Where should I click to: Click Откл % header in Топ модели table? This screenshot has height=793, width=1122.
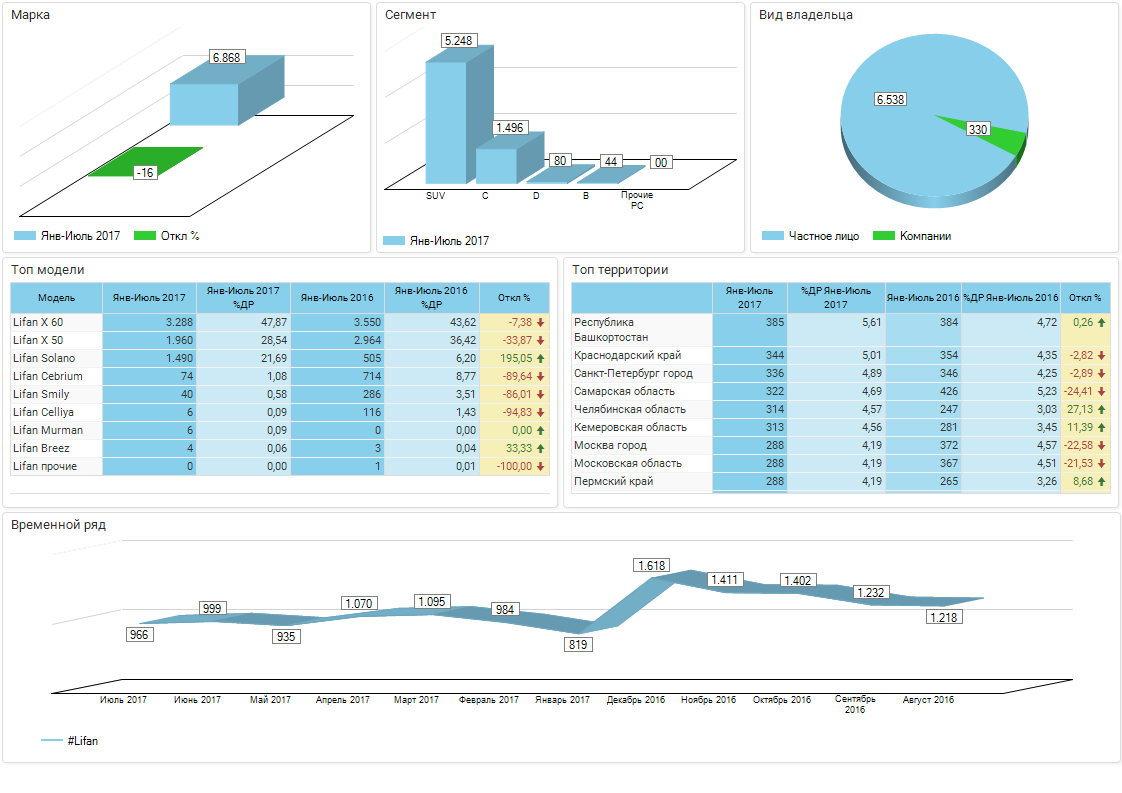tap(514, 298)
